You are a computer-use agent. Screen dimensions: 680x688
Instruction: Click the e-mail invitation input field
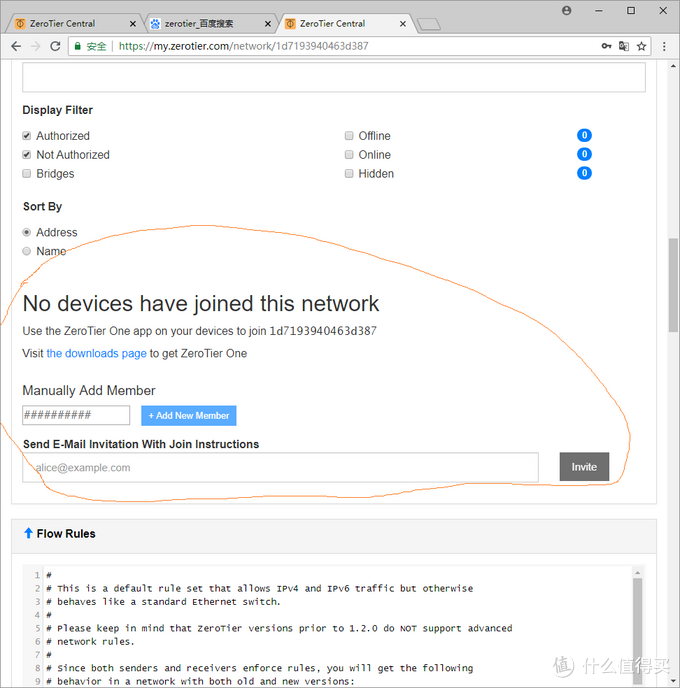coord(280,467)
